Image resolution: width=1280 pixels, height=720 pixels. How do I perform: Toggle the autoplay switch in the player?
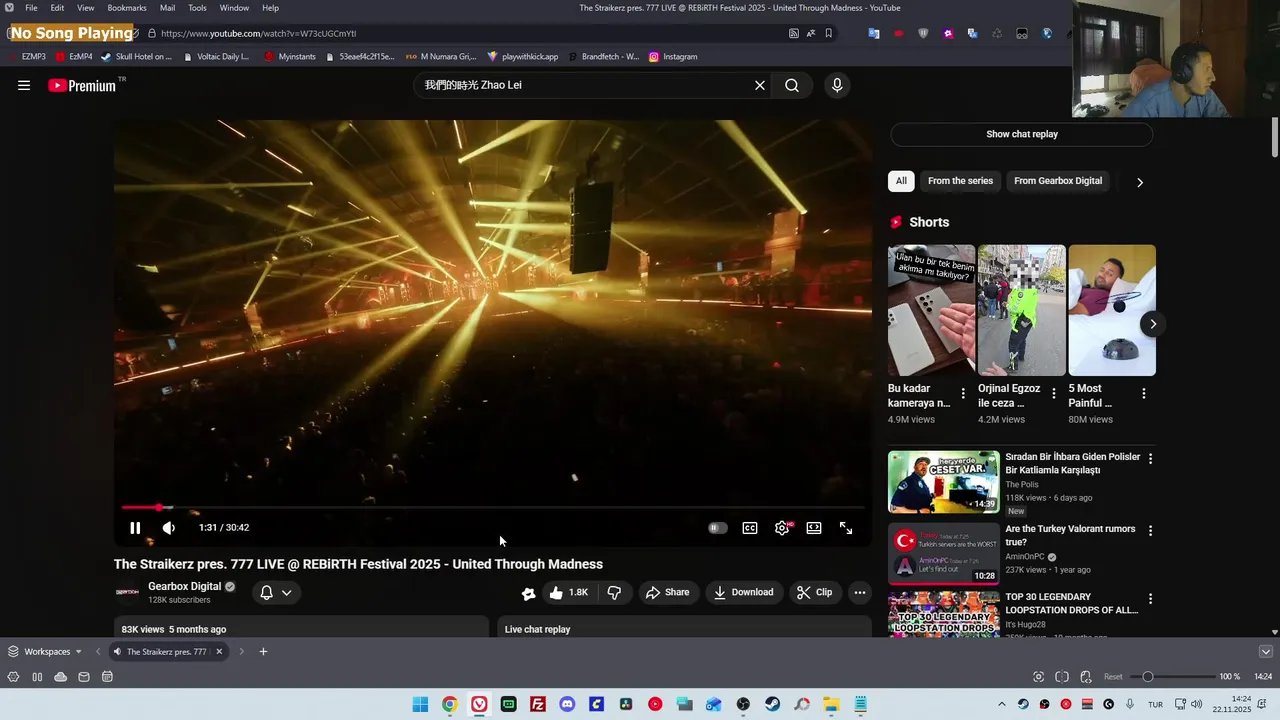tap(717, 528)
